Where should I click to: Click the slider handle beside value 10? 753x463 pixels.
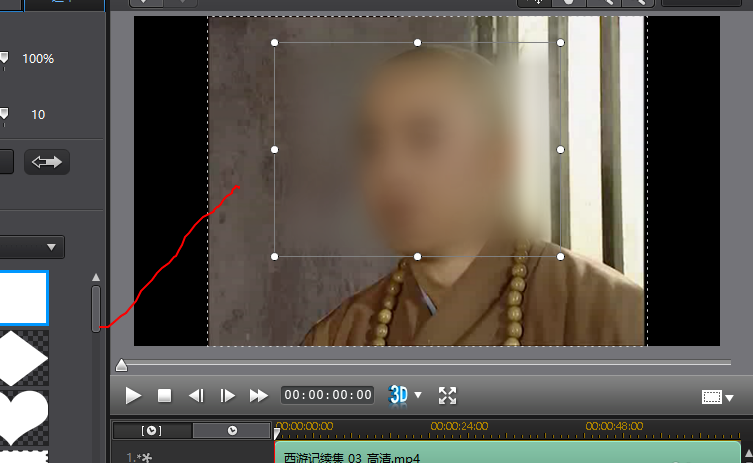pyautogui.click(x=4, y=114)
